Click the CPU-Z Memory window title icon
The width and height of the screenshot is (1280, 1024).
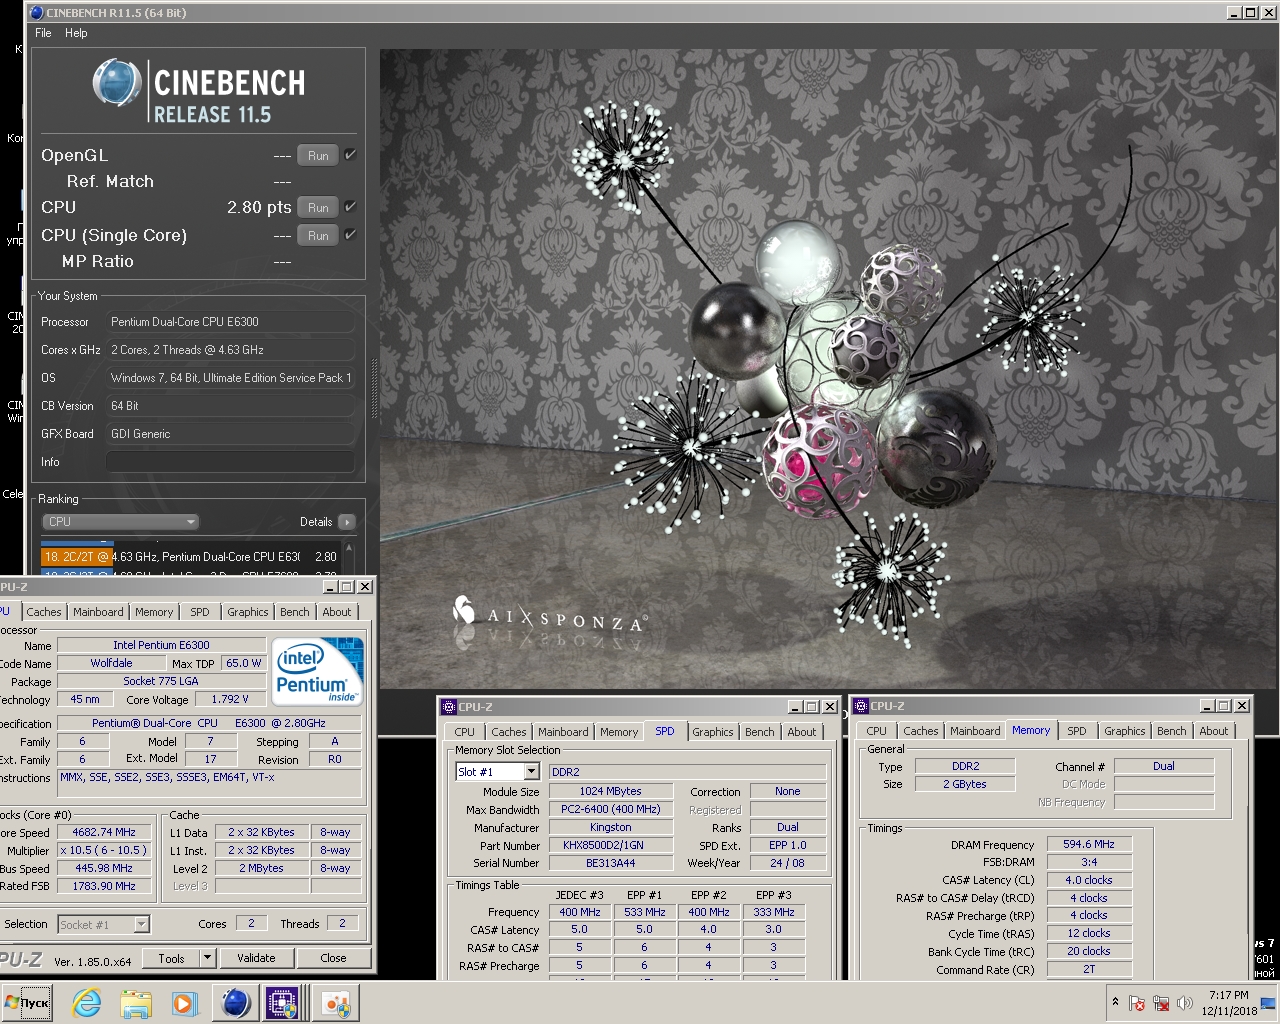[861, 705]
